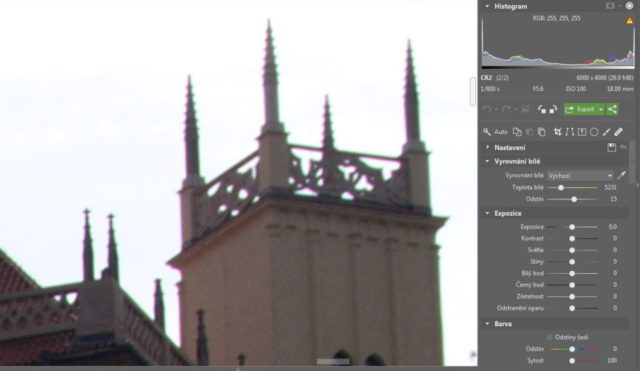Select the Retouching brush tool
This screenshot has height=371, width=640.
(x=618, y=132)
